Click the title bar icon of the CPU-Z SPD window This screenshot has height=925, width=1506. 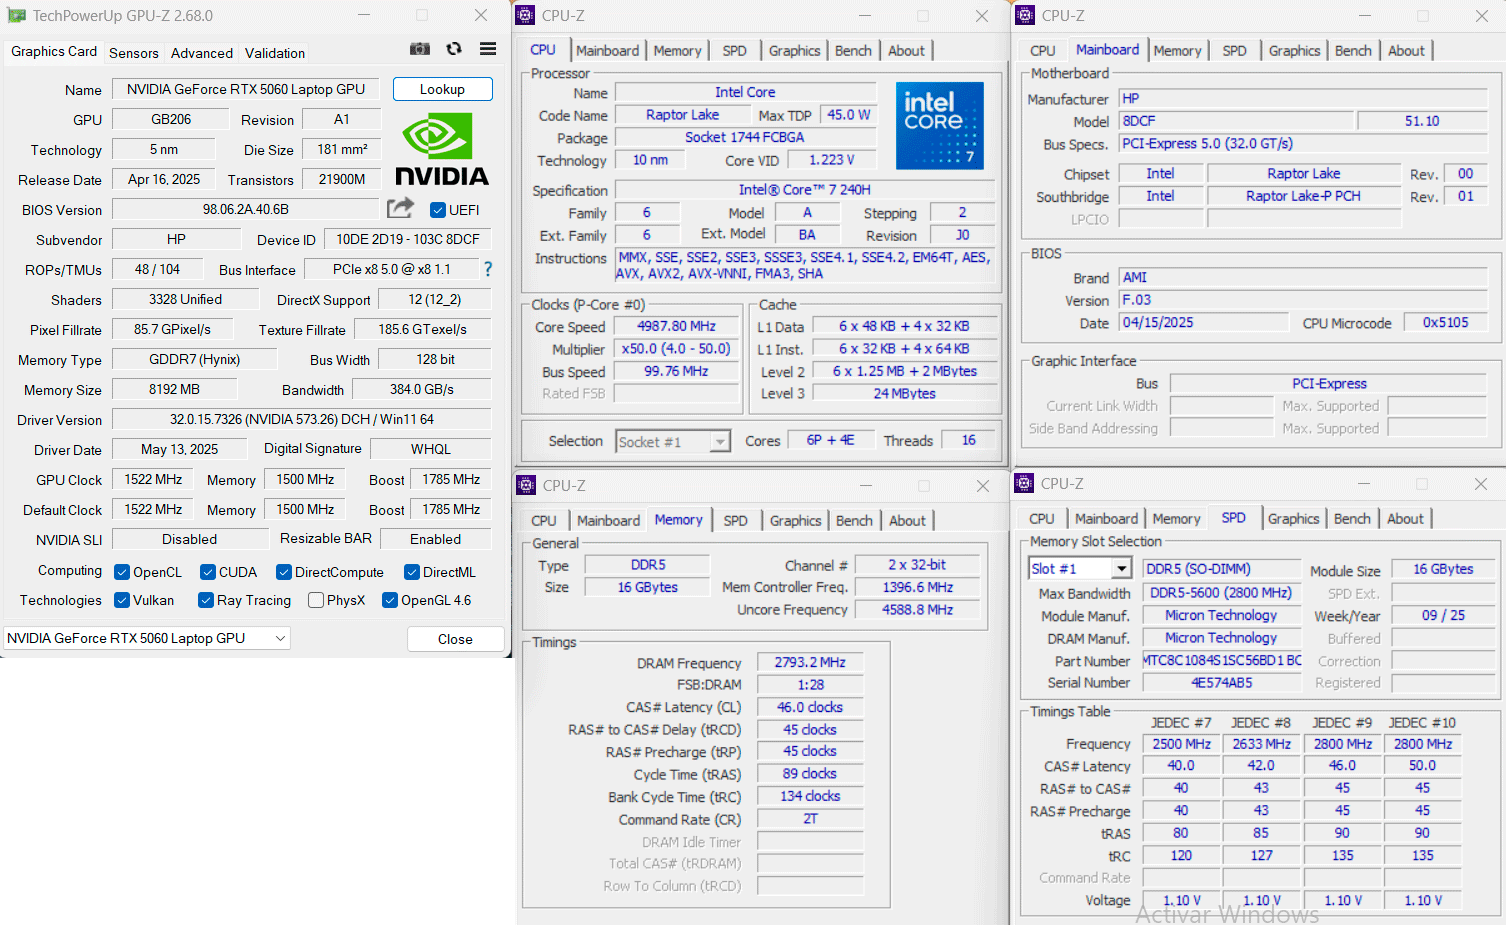click(1024, 484)
